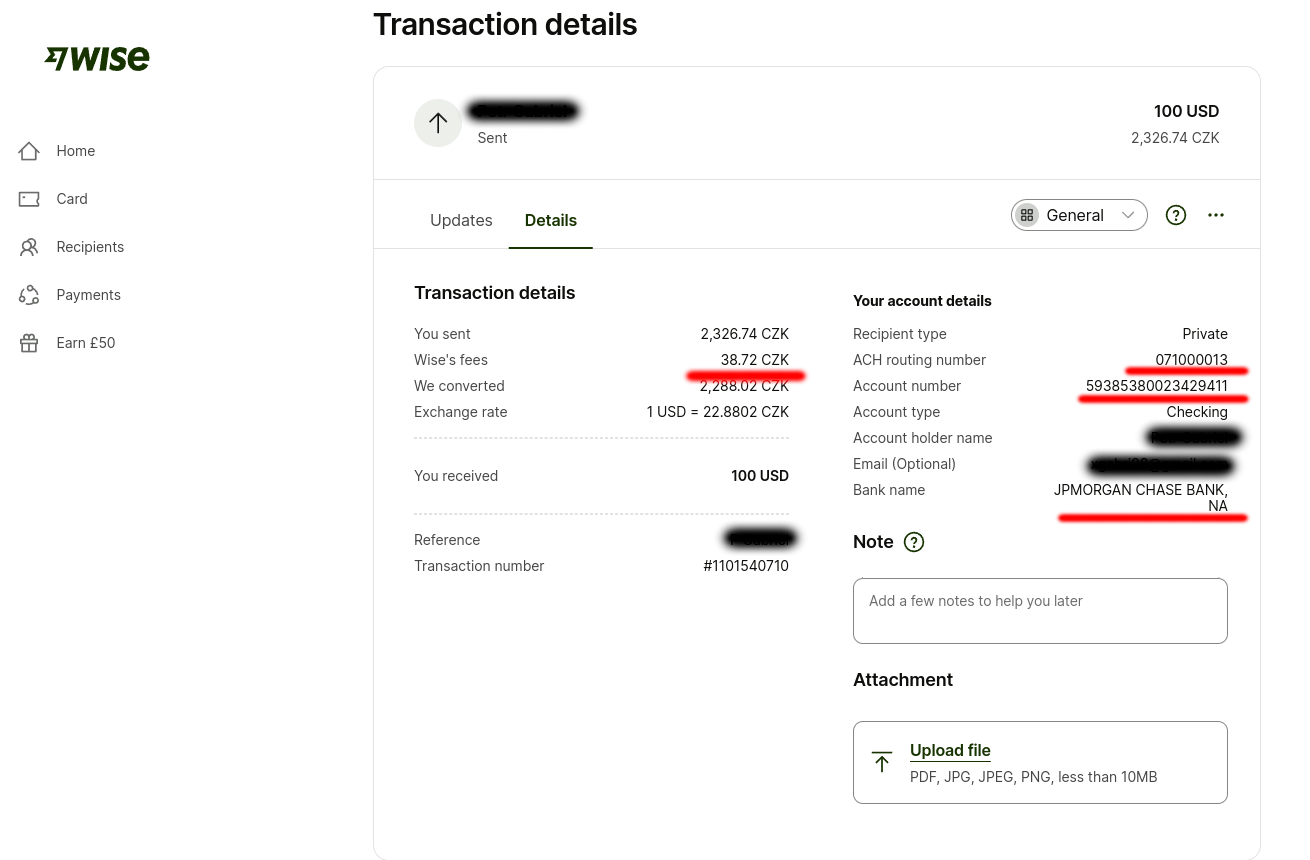Click the Recipients people icon

(29, 247)
